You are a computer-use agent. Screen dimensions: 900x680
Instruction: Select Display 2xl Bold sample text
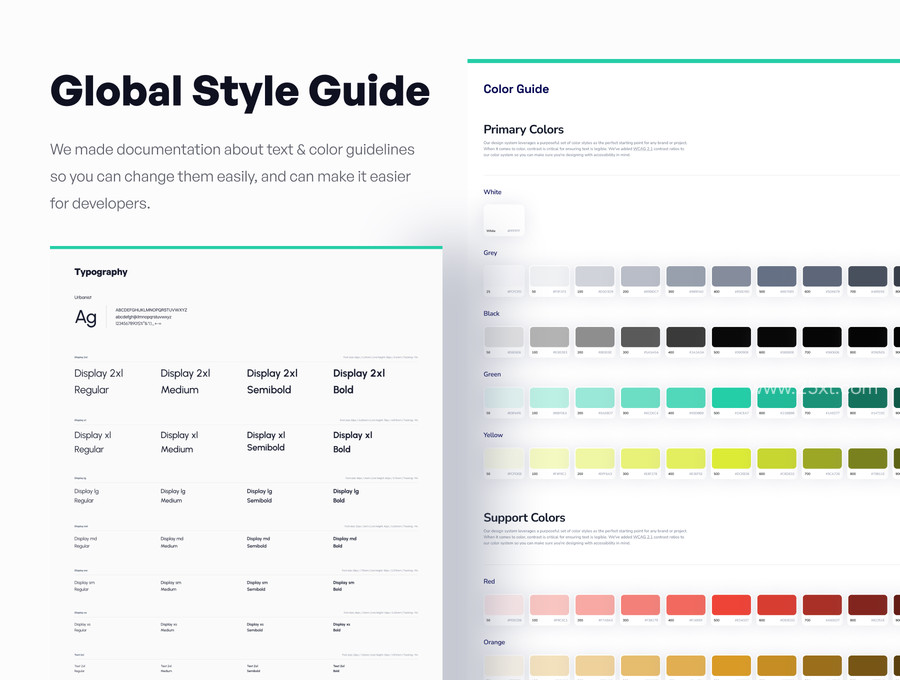pos(359,381)
